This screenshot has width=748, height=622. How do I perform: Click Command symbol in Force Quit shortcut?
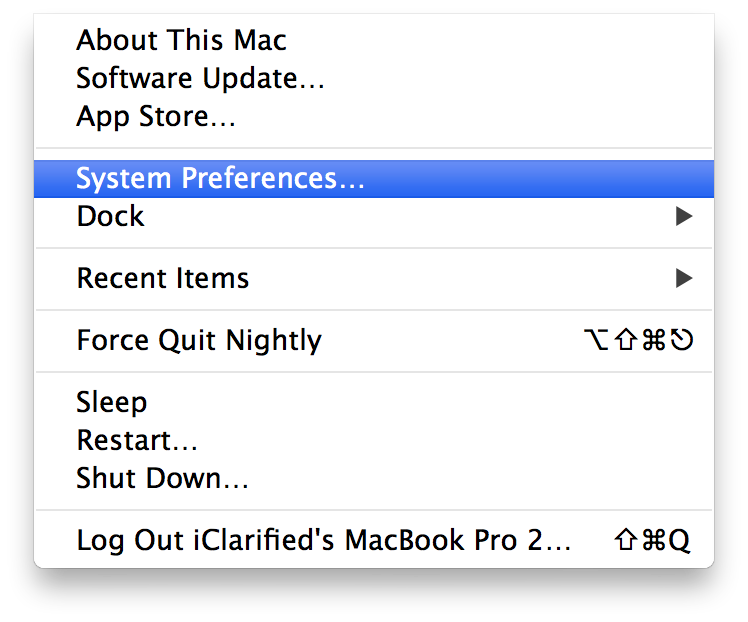click(654, 341)
